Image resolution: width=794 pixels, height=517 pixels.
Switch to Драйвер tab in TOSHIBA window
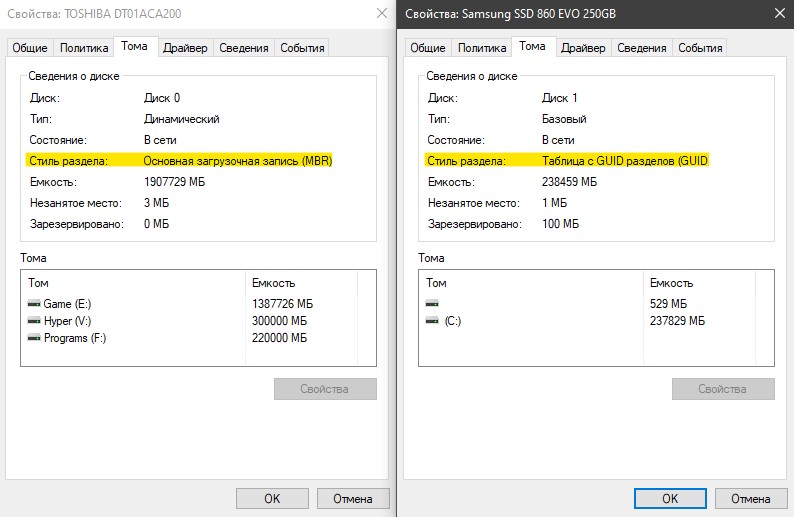(x=185, y=48)
